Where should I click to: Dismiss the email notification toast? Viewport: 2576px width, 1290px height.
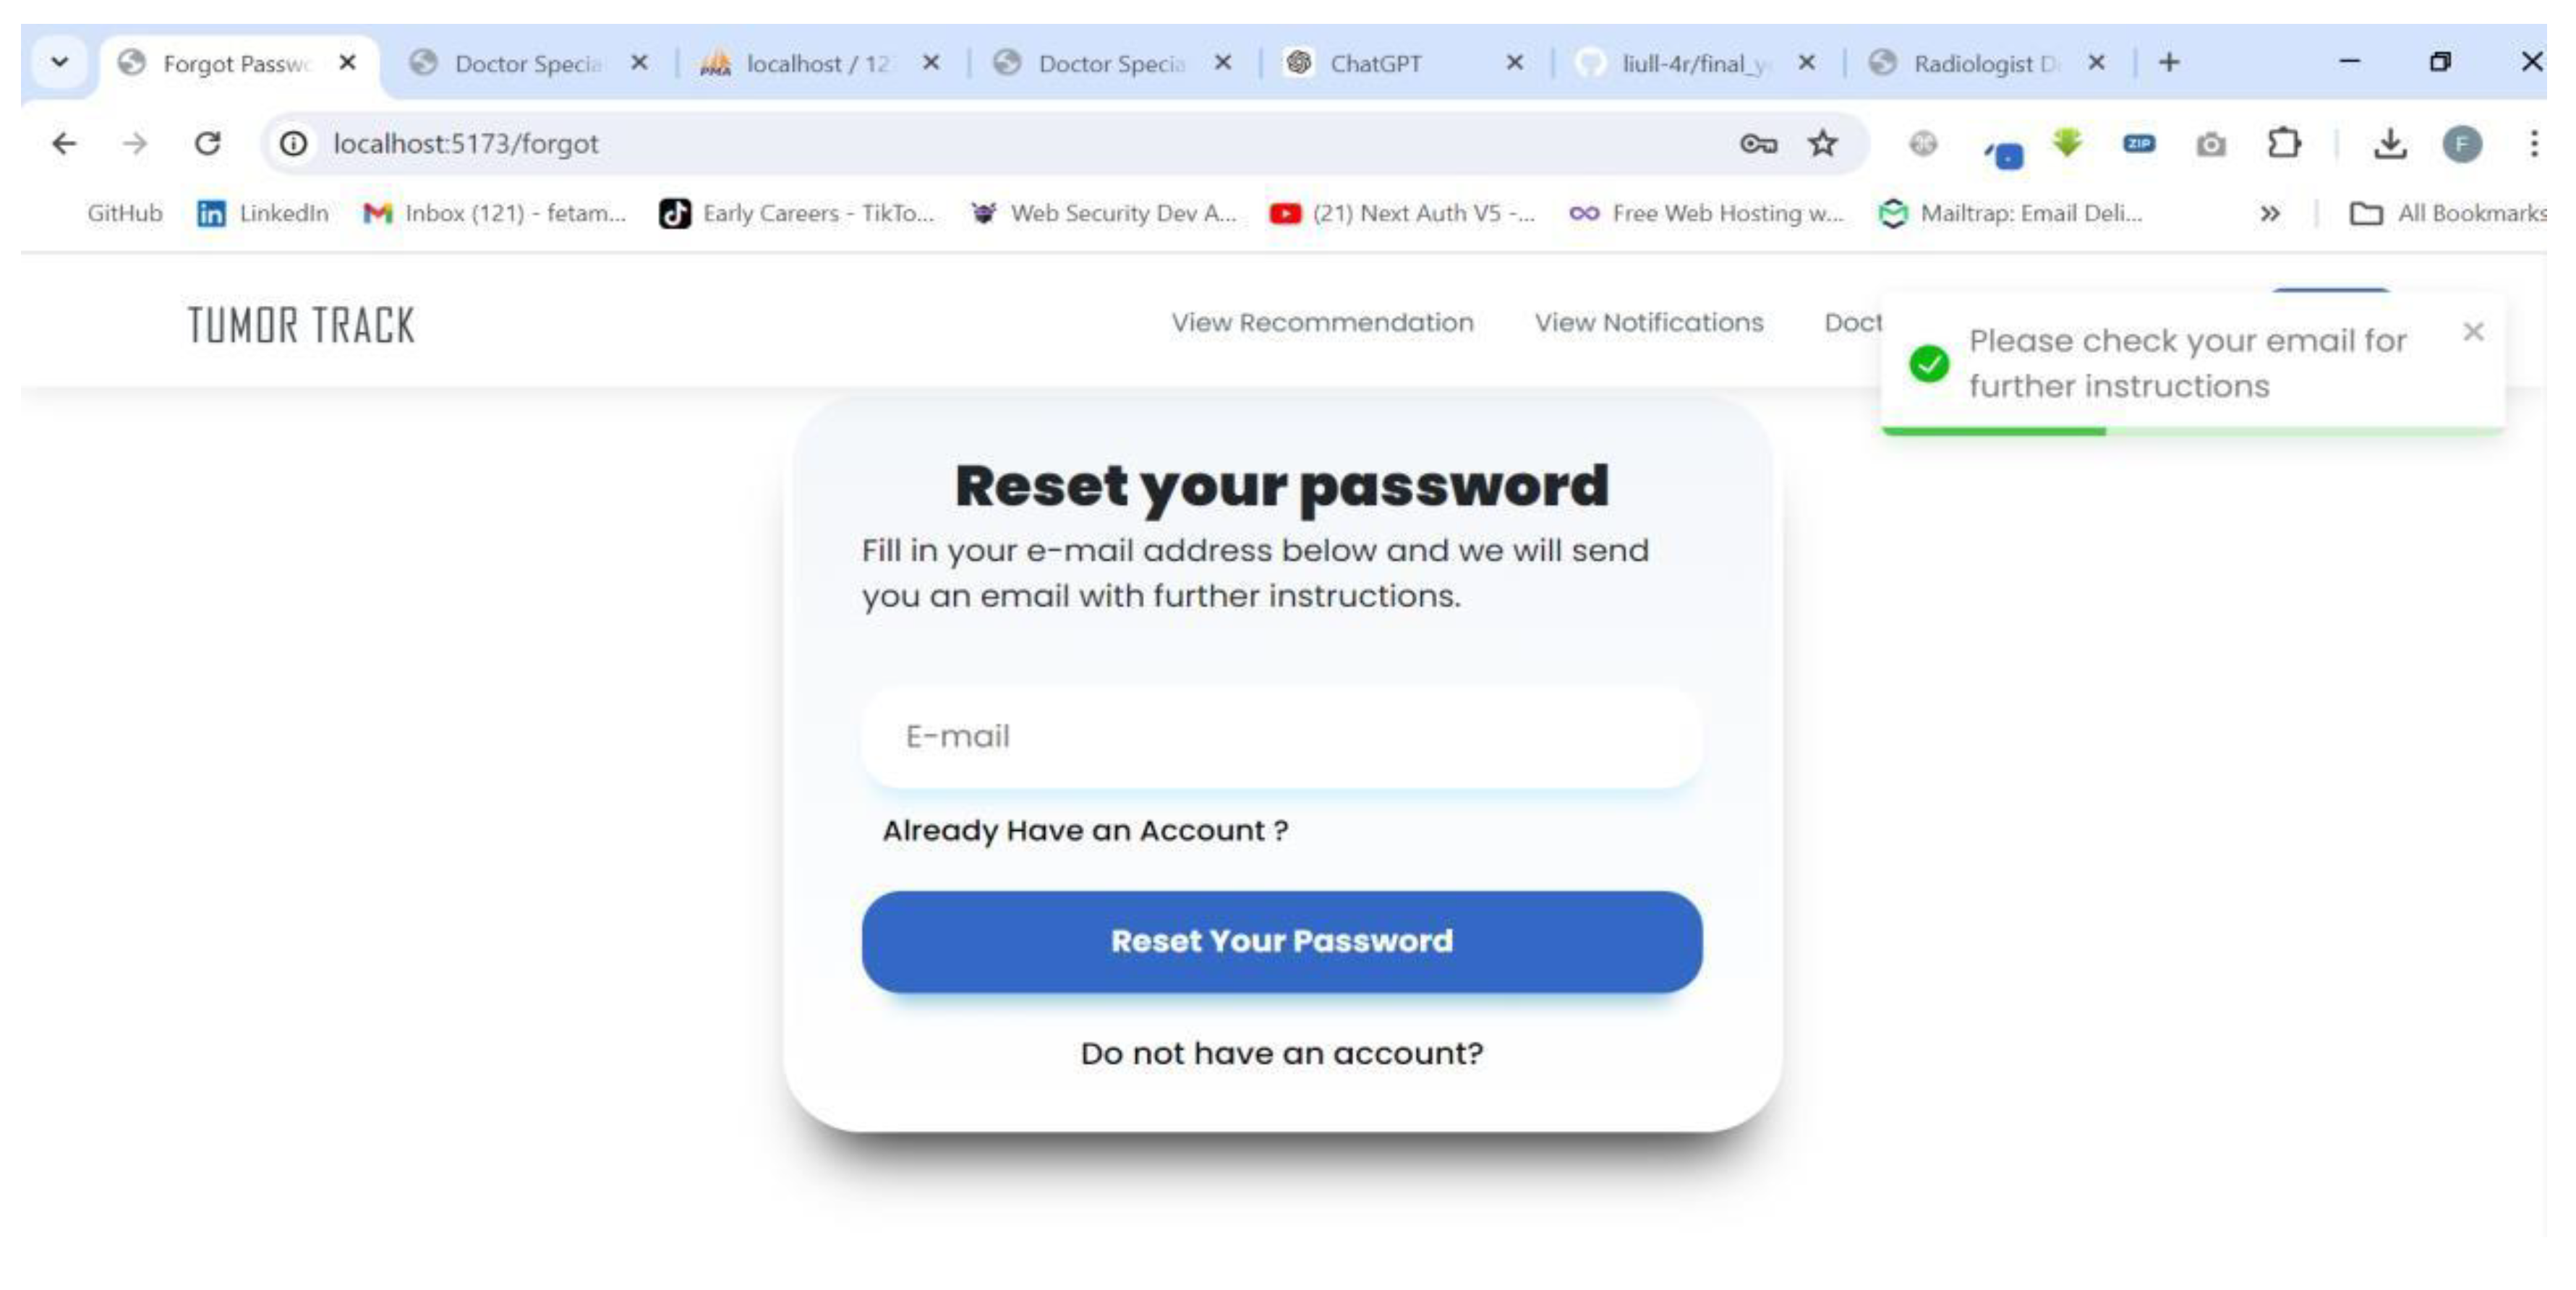(x=2473, y=332)
